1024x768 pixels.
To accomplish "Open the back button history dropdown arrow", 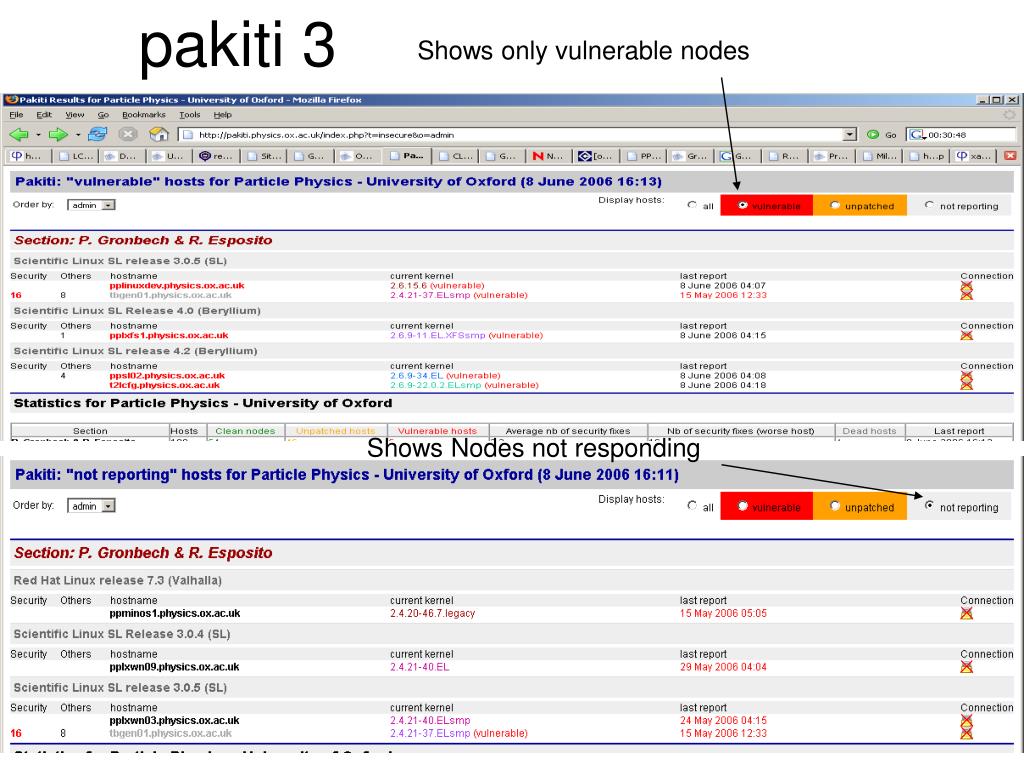I will tap(39, 135).
